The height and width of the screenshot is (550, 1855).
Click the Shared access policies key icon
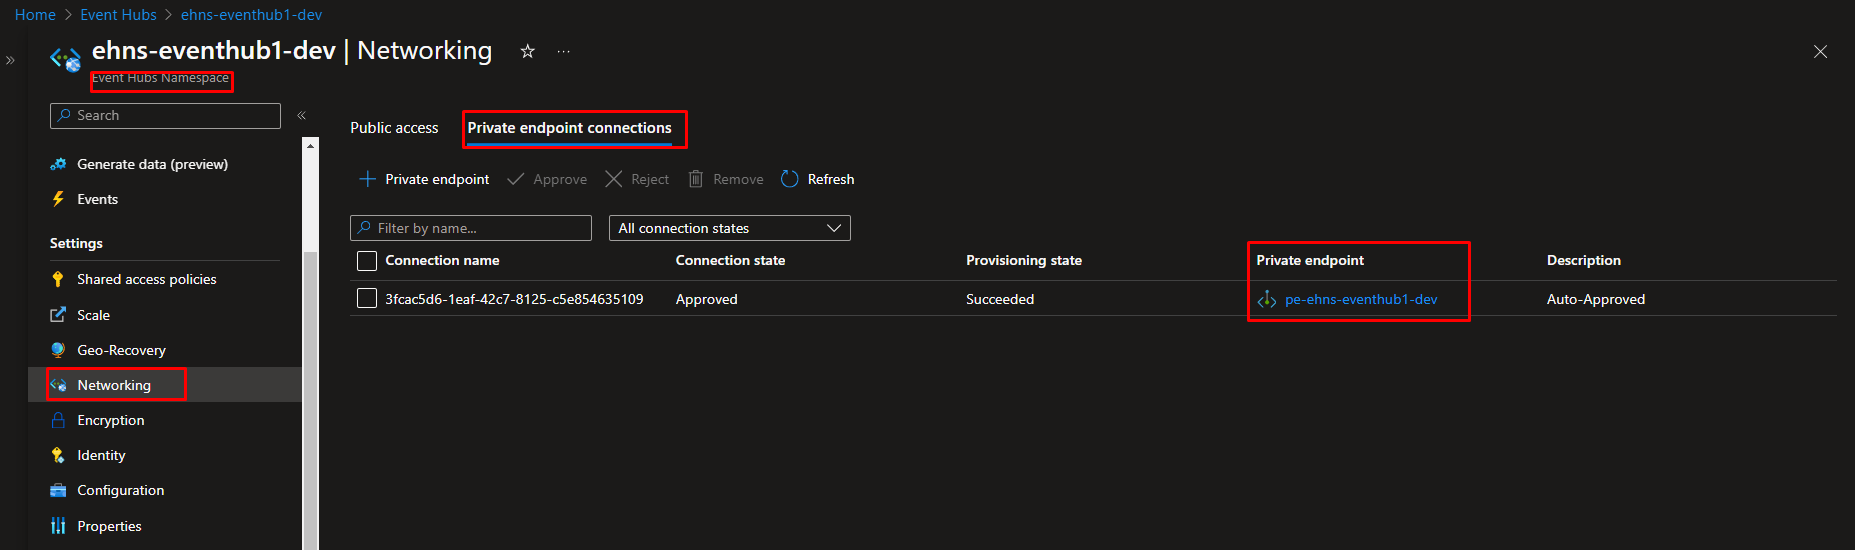click(58, 279)
